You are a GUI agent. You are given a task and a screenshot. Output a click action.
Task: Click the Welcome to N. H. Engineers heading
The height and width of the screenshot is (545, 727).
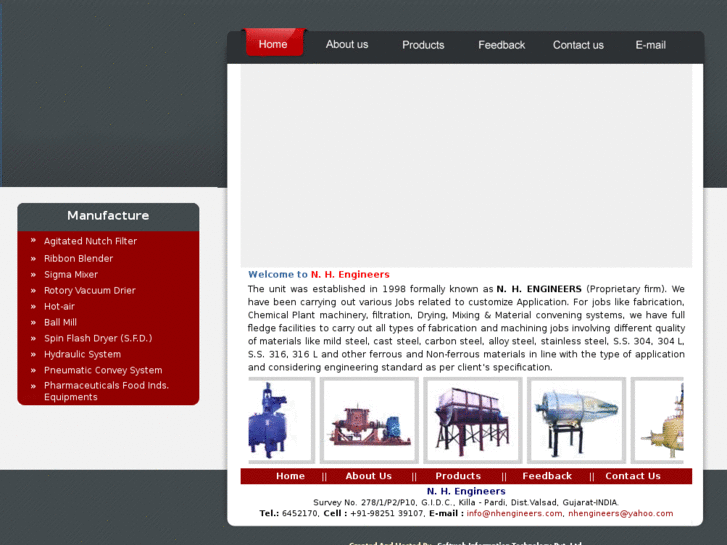pyautogui.click(x=319, y=275)
